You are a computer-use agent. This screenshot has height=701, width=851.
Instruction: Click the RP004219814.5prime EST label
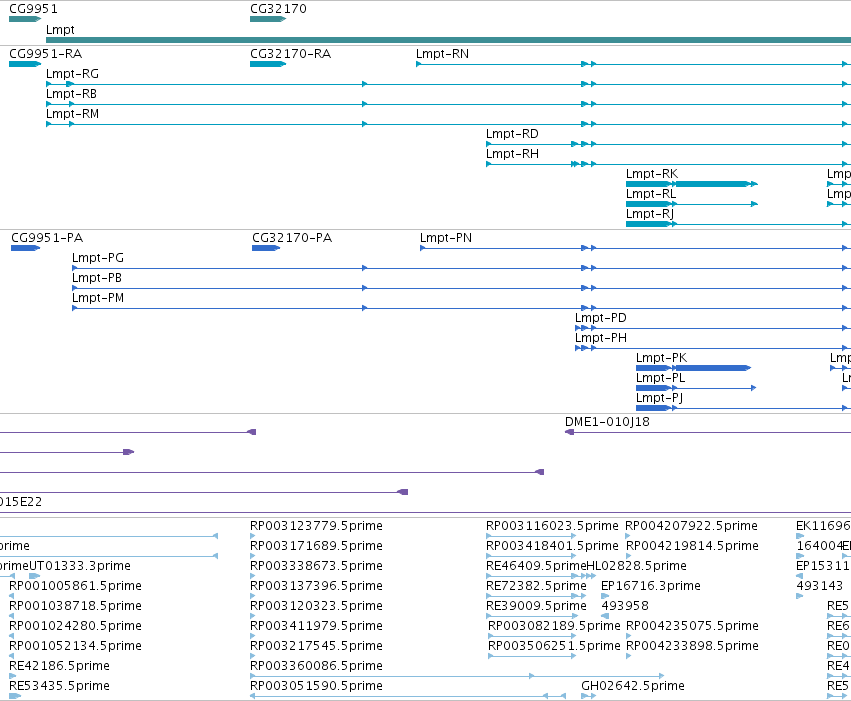pyautogui.click(x=693, y=546)
